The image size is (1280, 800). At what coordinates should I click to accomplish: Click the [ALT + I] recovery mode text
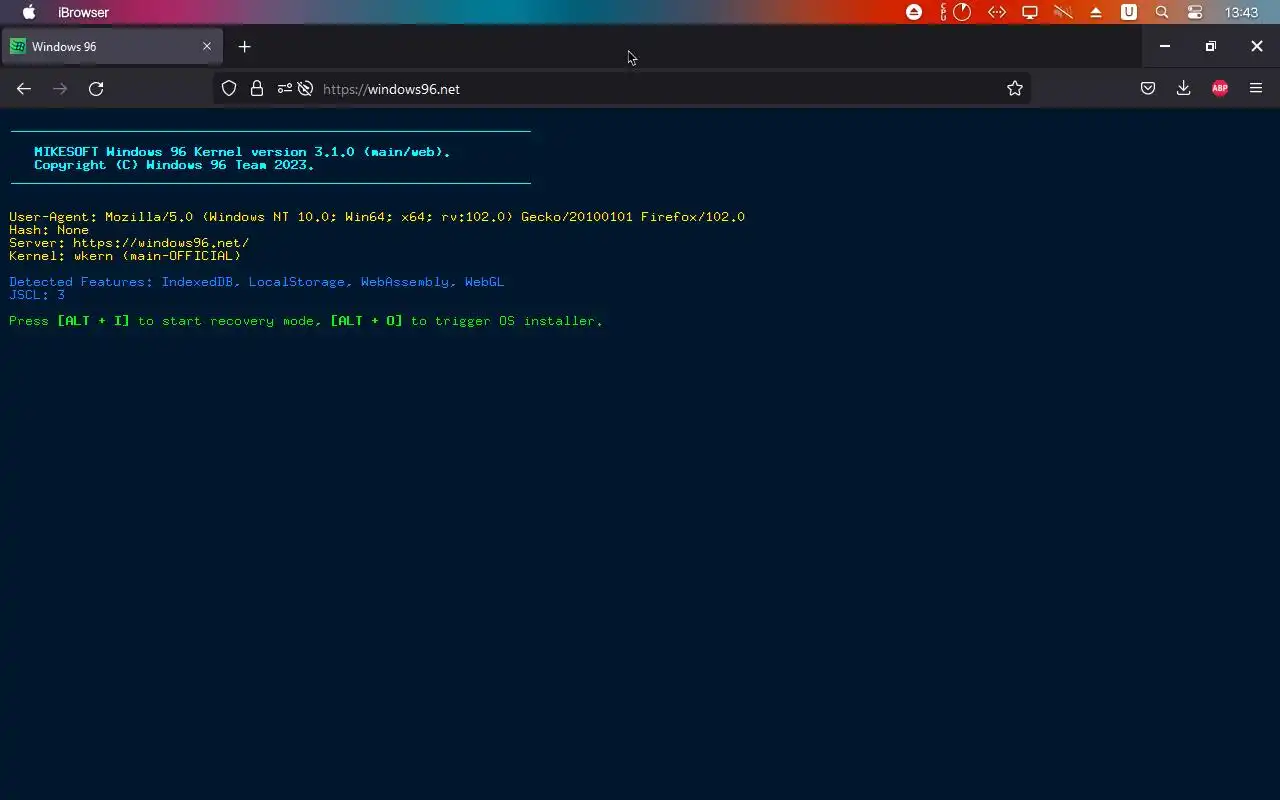(x=93, y=321)
